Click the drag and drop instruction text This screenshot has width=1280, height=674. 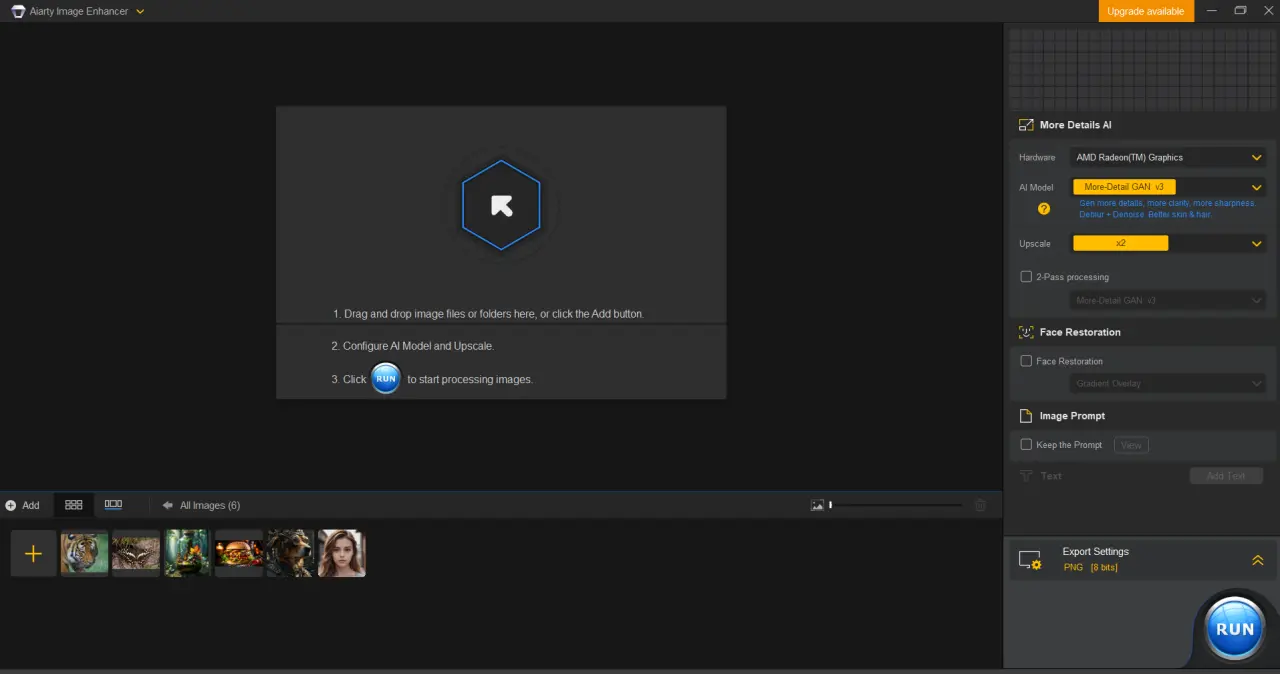[x=488, y=314]
